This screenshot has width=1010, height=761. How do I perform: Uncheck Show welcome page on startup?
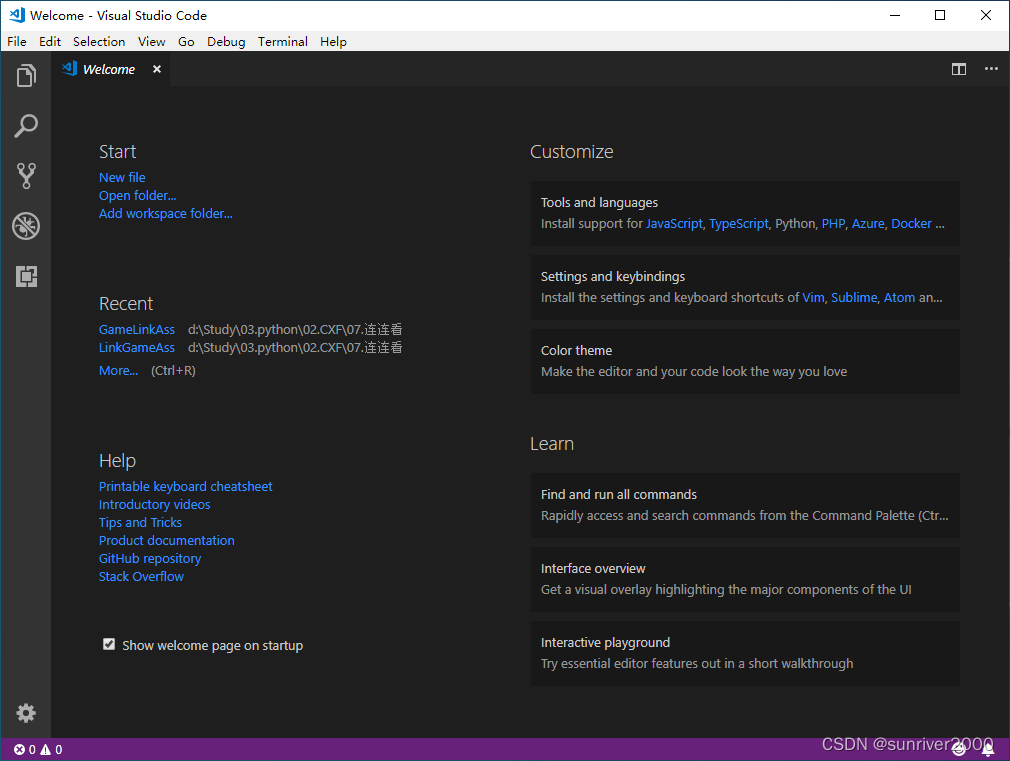tap(109, 644)
